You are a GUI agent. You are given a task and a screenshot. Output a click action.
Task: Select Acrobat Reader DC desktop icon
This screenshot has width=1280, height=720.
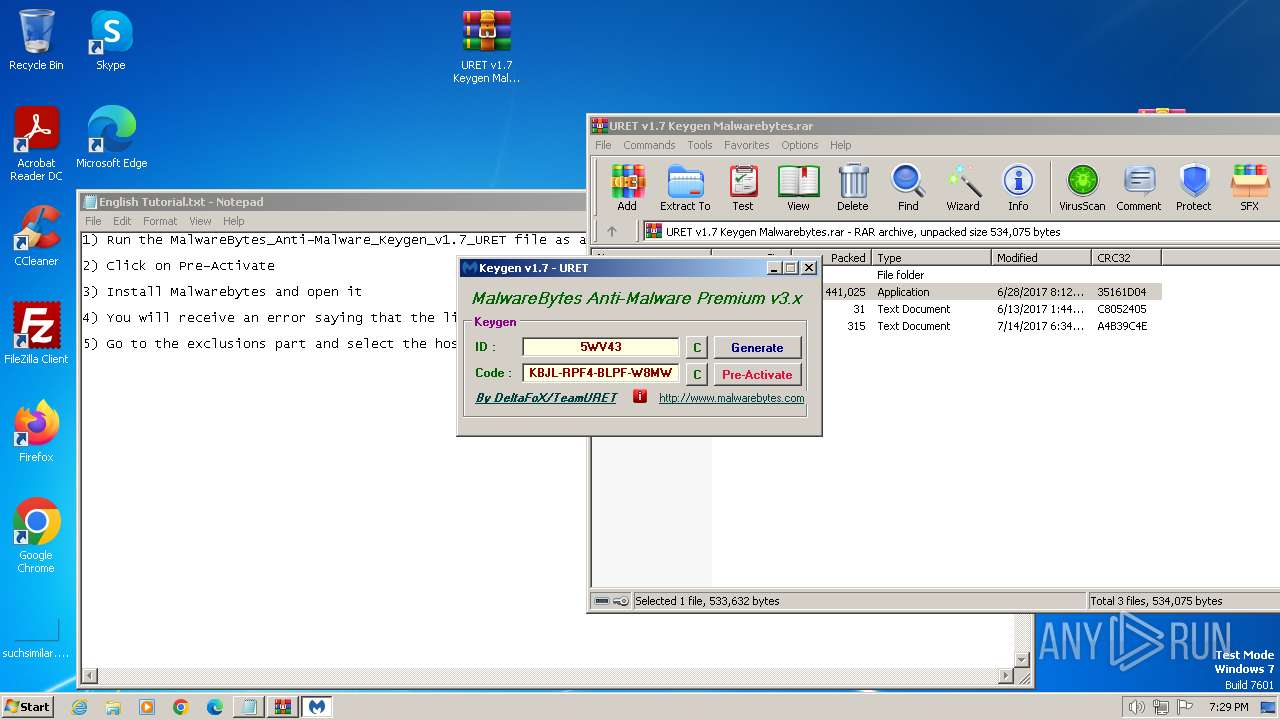(x=36, y=145)
